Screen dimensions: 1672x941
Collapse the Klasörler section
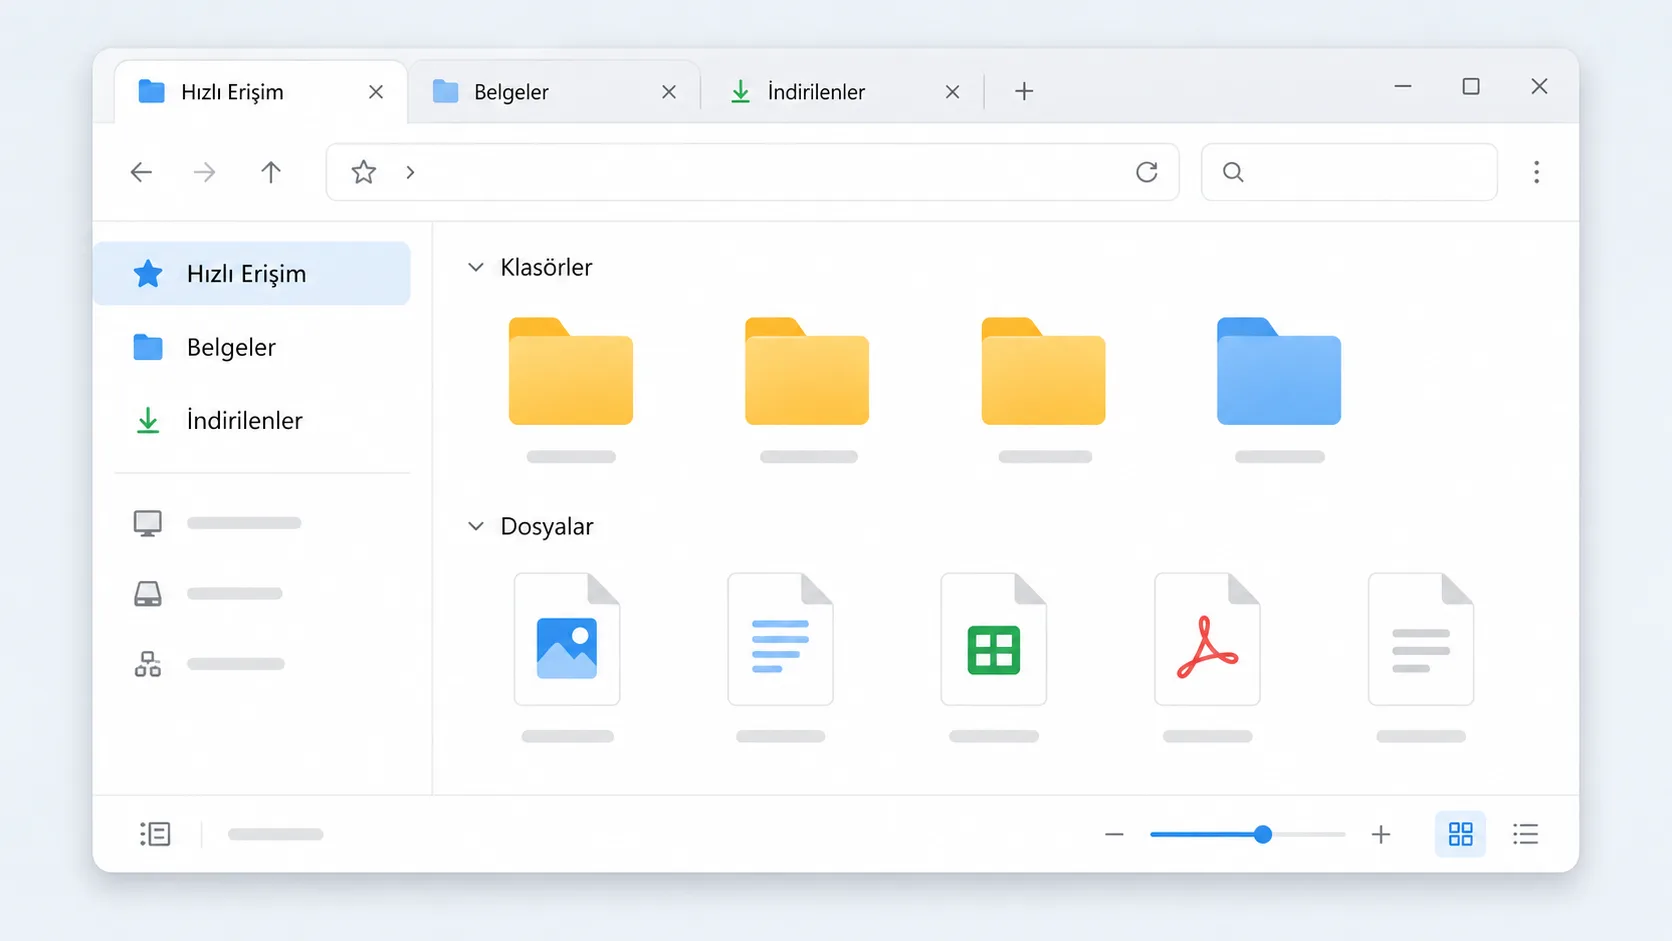[476, 267]
